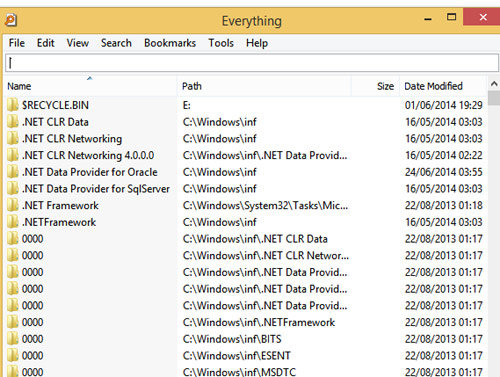Click folder icon of 0000 in inf\BITS
The width and height of the screenshot is (500, 377).
coord(13,339)
